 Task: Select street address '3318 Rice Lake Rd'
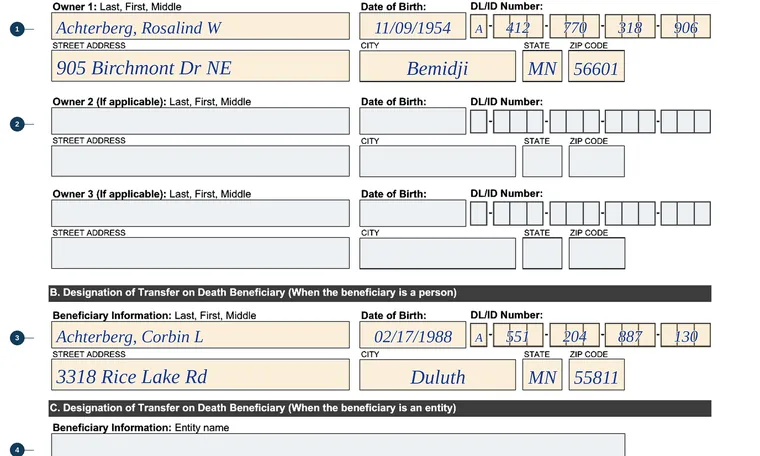click(200, 375)
